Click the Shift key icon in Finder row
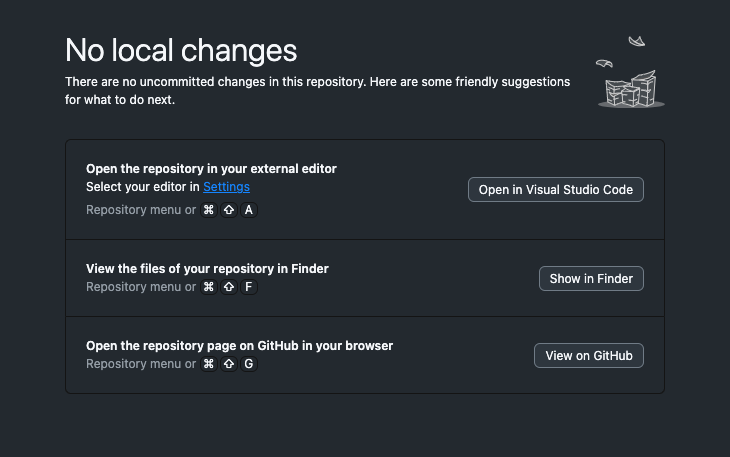730x457 pixels. [229, 287]
